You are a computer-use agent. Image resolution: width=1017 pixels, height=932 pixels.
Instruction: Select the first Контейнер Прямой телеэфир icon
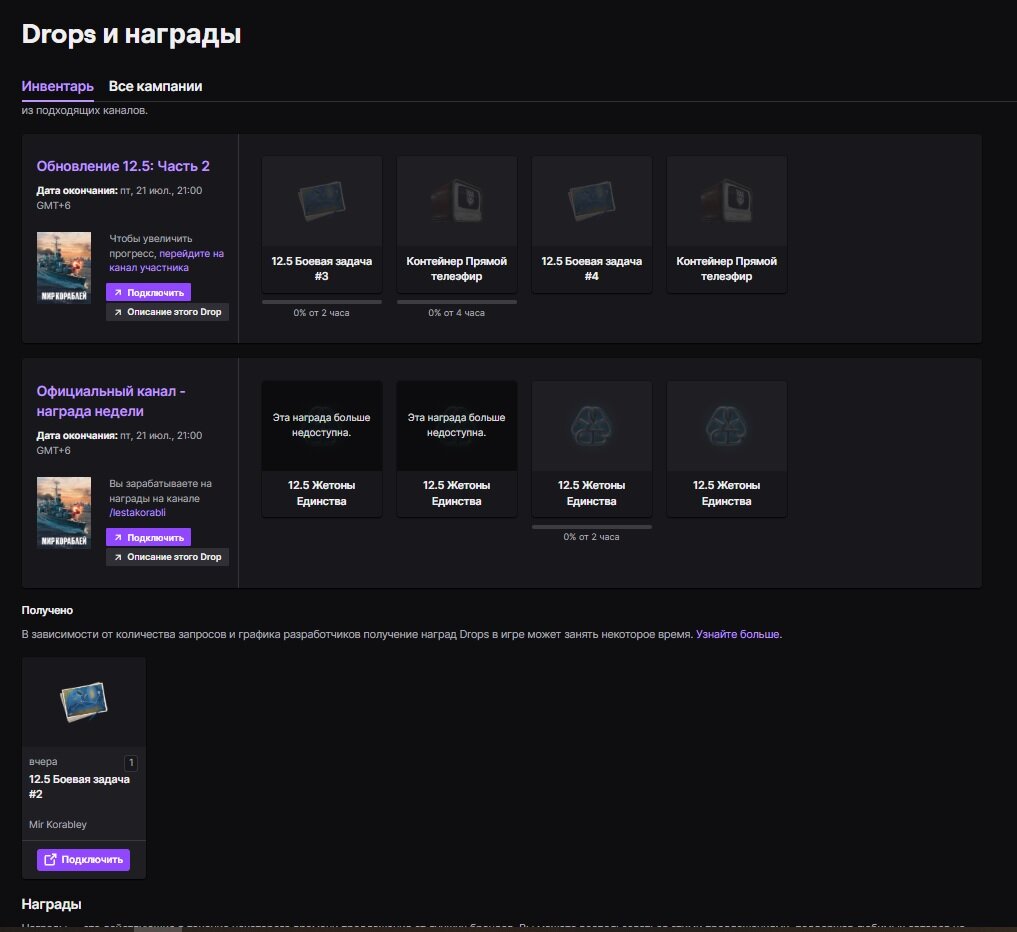pos(456,200)
